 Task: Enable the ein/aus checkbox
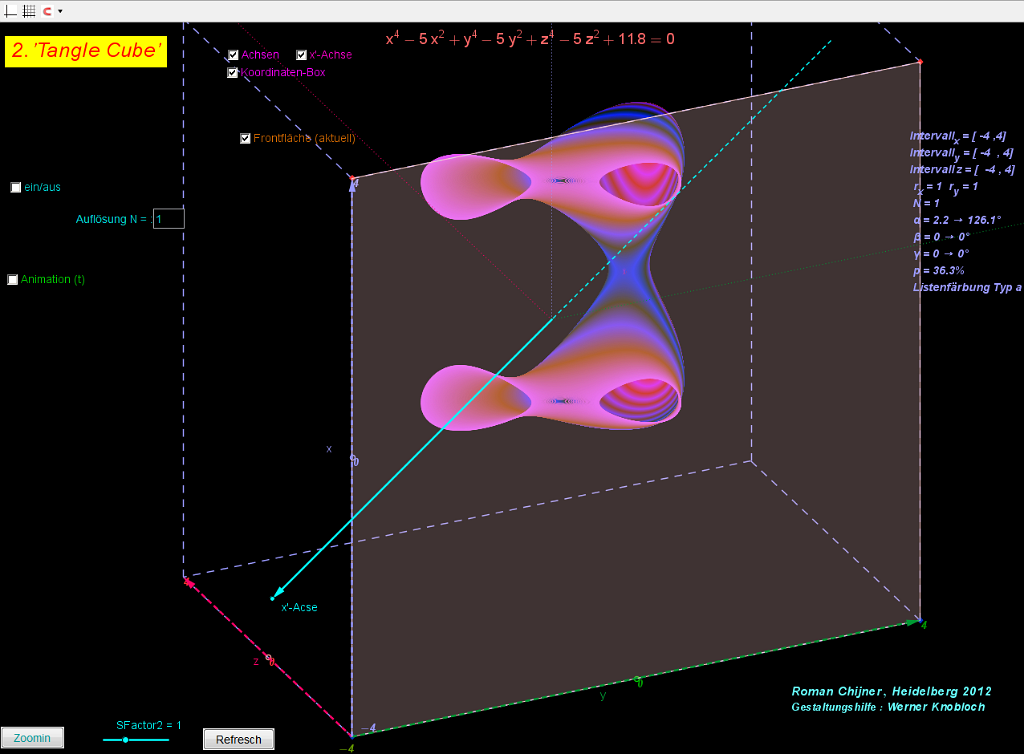tap(16, 187)
